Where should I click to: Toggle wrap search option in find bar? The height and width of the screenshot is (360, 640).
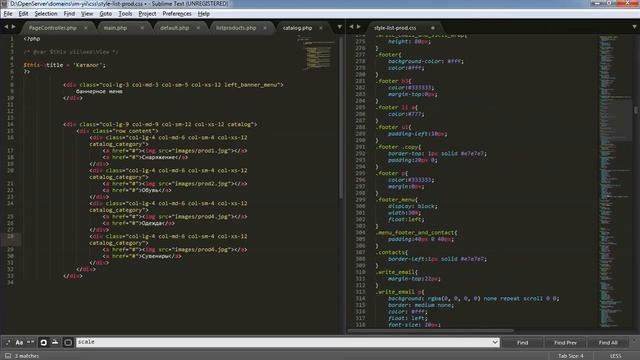(43, 342)
